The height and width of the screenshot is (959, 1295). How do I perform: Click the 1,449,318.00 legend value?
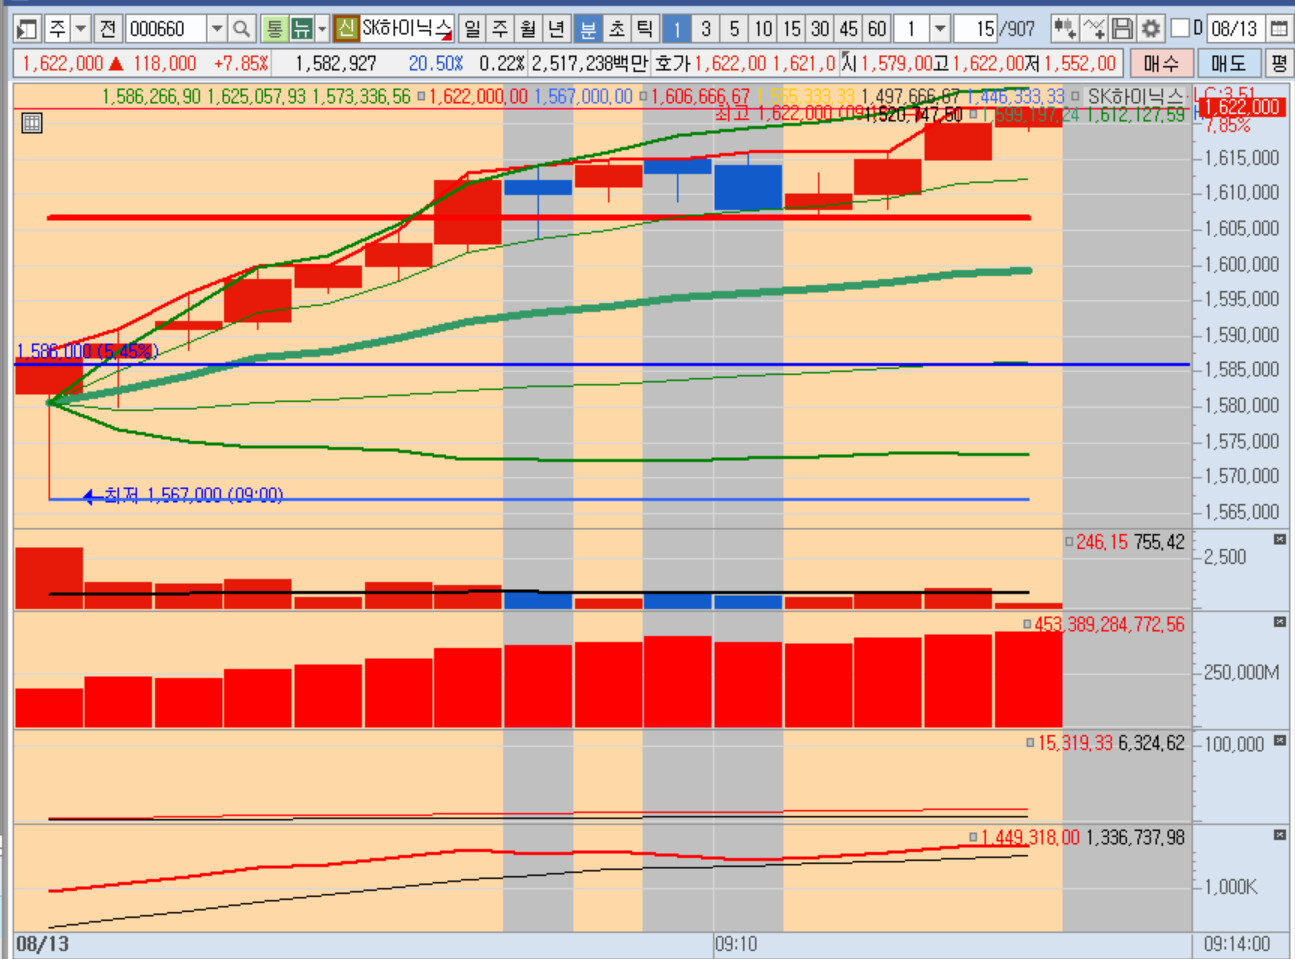click(1030, 837)
